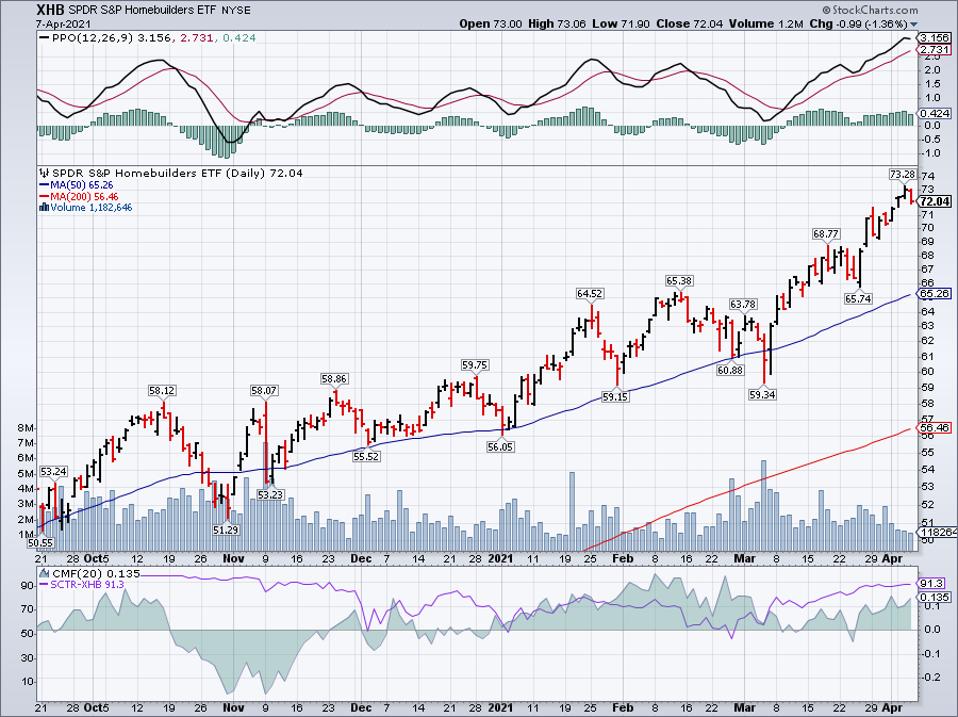Screen dimensions: 958x717
Task: Click the black line swatch before PPO(12,26,9)
Action: click(44, 38)
